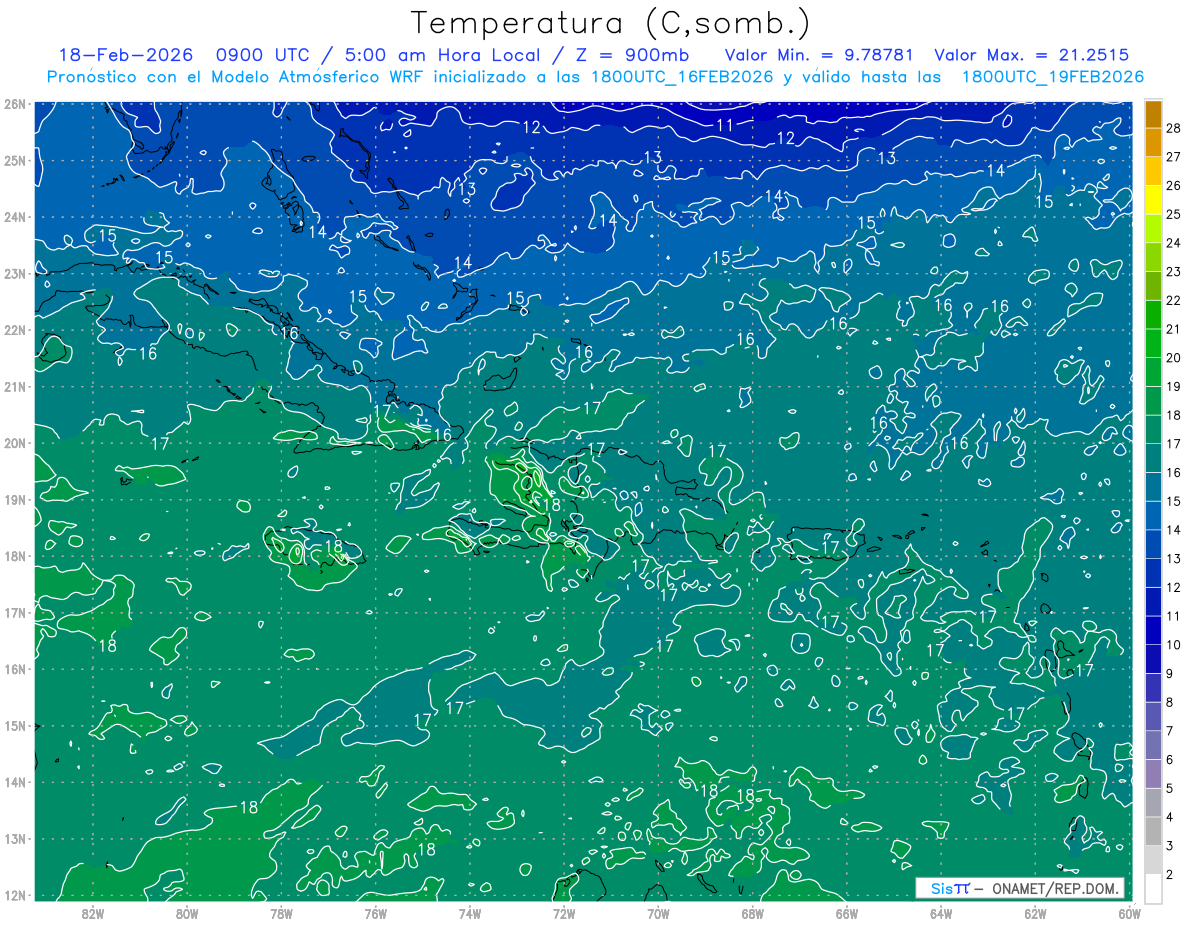
Task: Click the '82W' longitude axis label
Action: [92, 912]
